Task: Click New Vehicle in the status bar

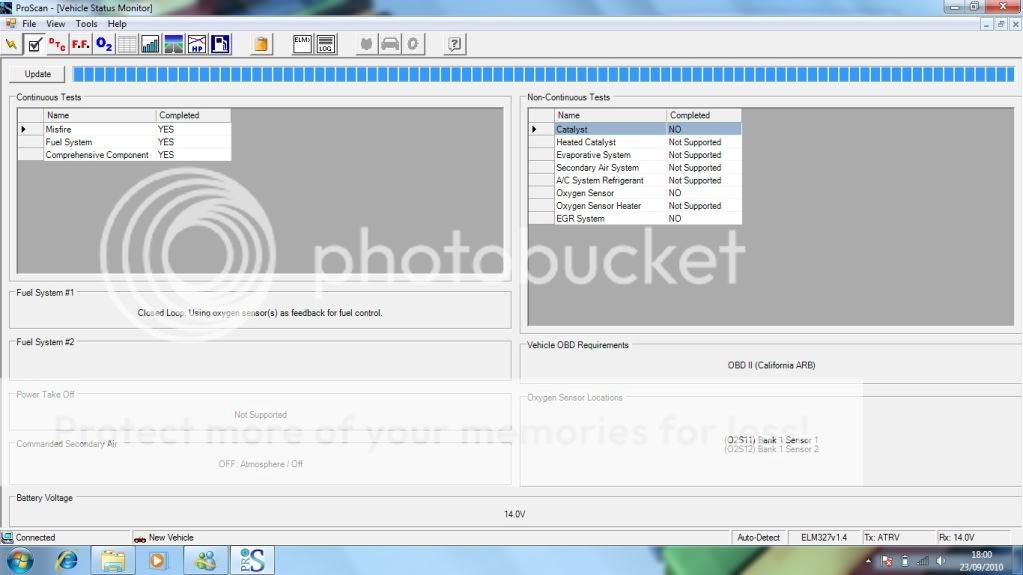Action: [x=171, y=538]
